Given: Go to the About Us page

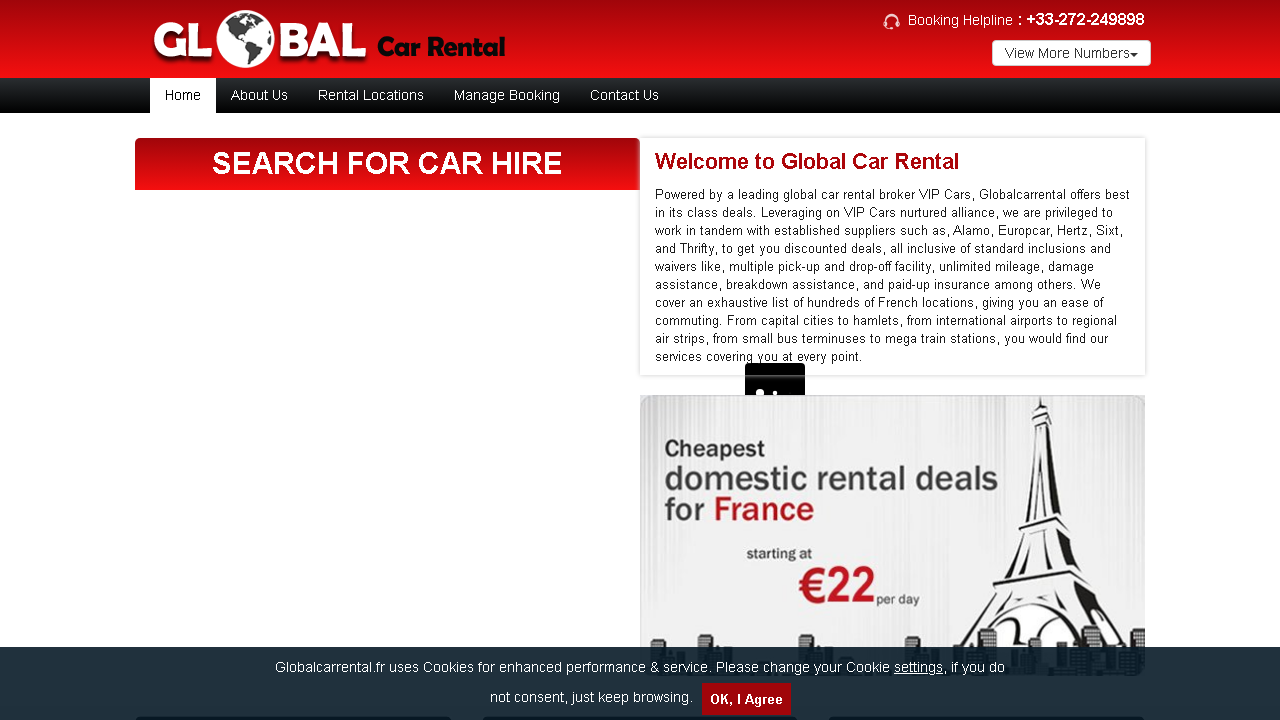Looking at the screenshot, I should click(x=259, y=95).
